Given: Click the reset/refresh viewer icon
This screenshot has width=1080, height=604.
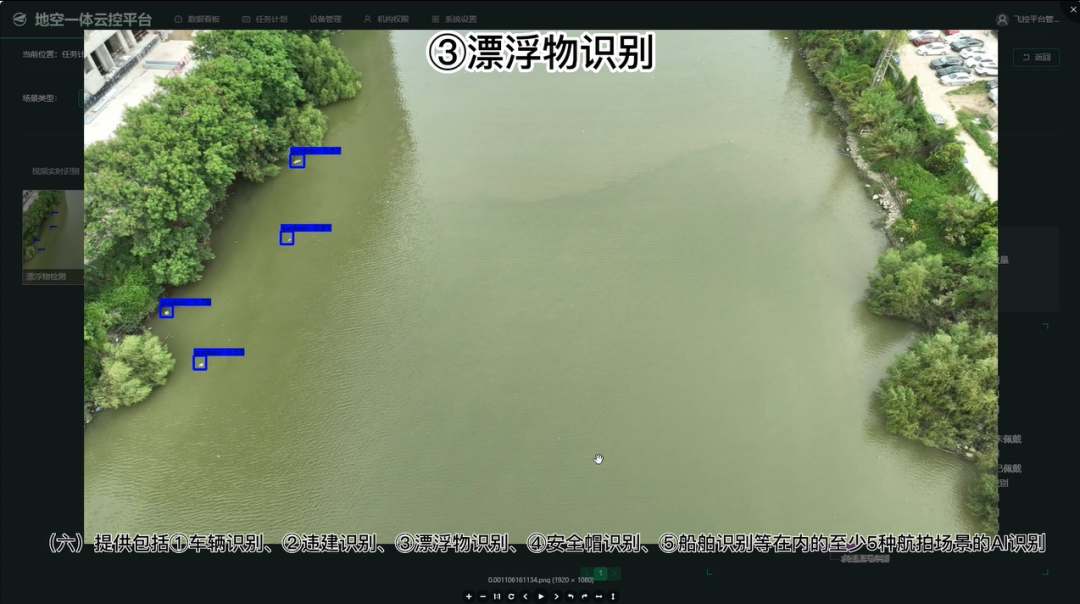Looking at the screenshot, I should coord(511,596).
